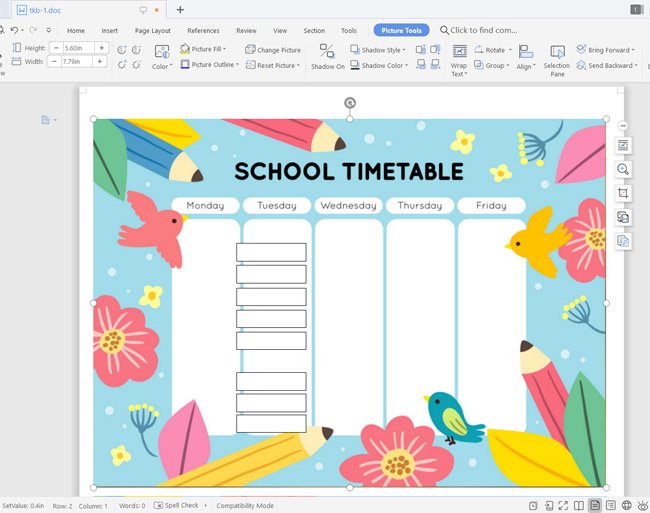Switch to the References tab

pos(203,31)
